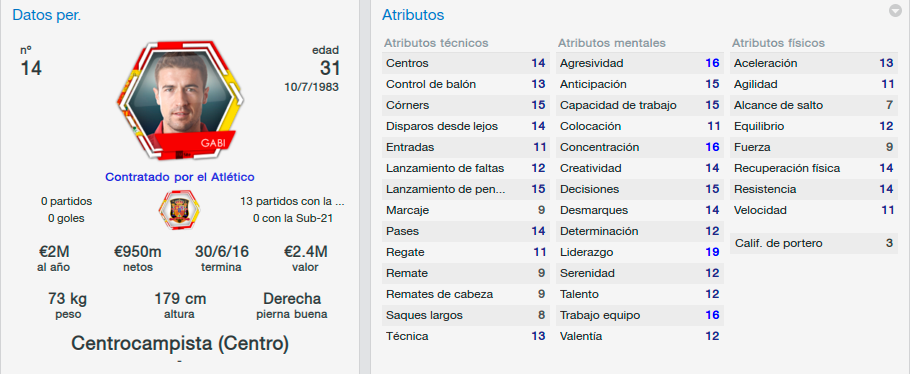Click the 'Atributos mentales' column header

[612, 43]
